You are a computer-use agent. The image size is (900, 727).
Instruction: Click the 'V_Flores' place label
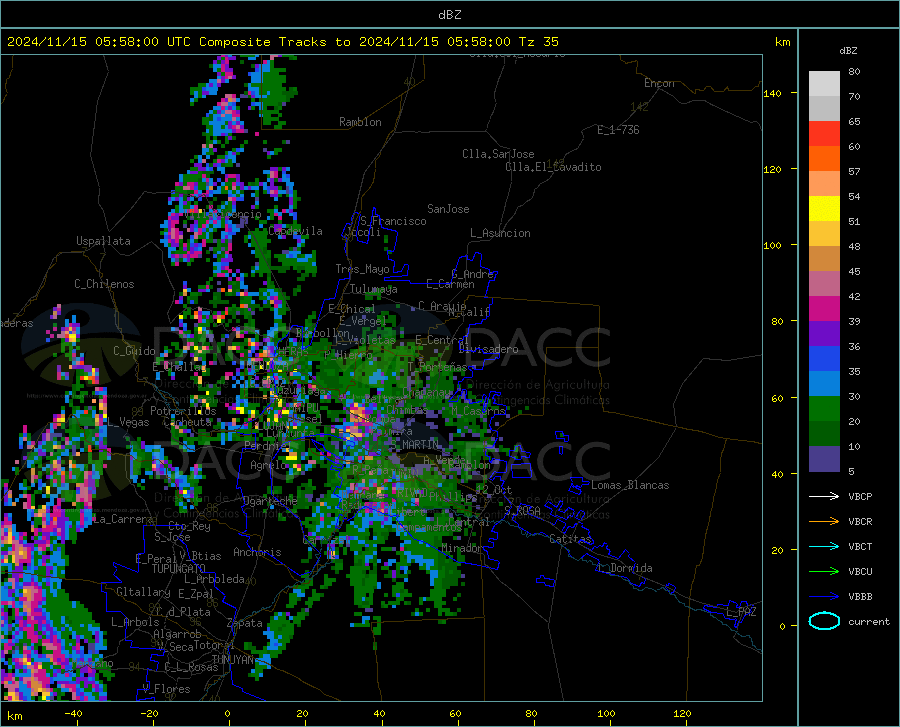coord(166,689)
